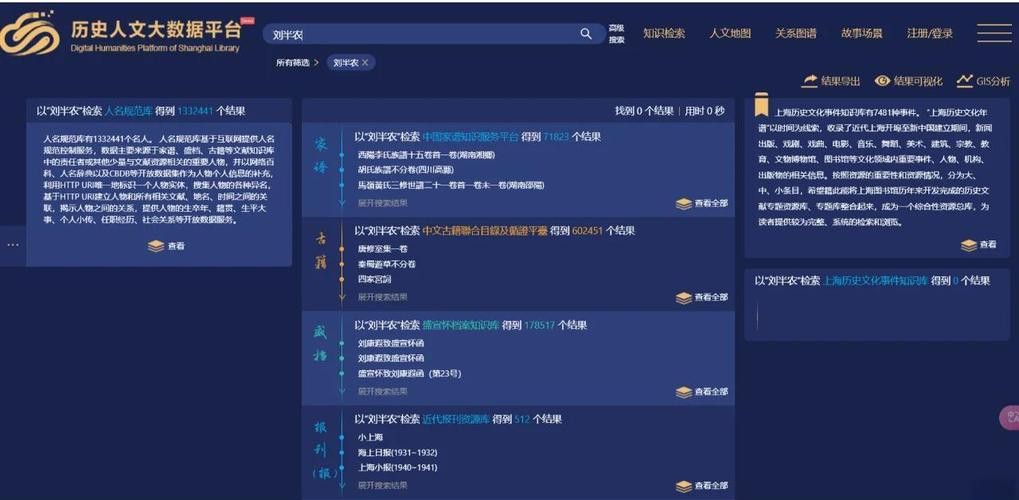Open result 小上海
Viewport: 1019px width, 500px height.
(x=370, y=438)
